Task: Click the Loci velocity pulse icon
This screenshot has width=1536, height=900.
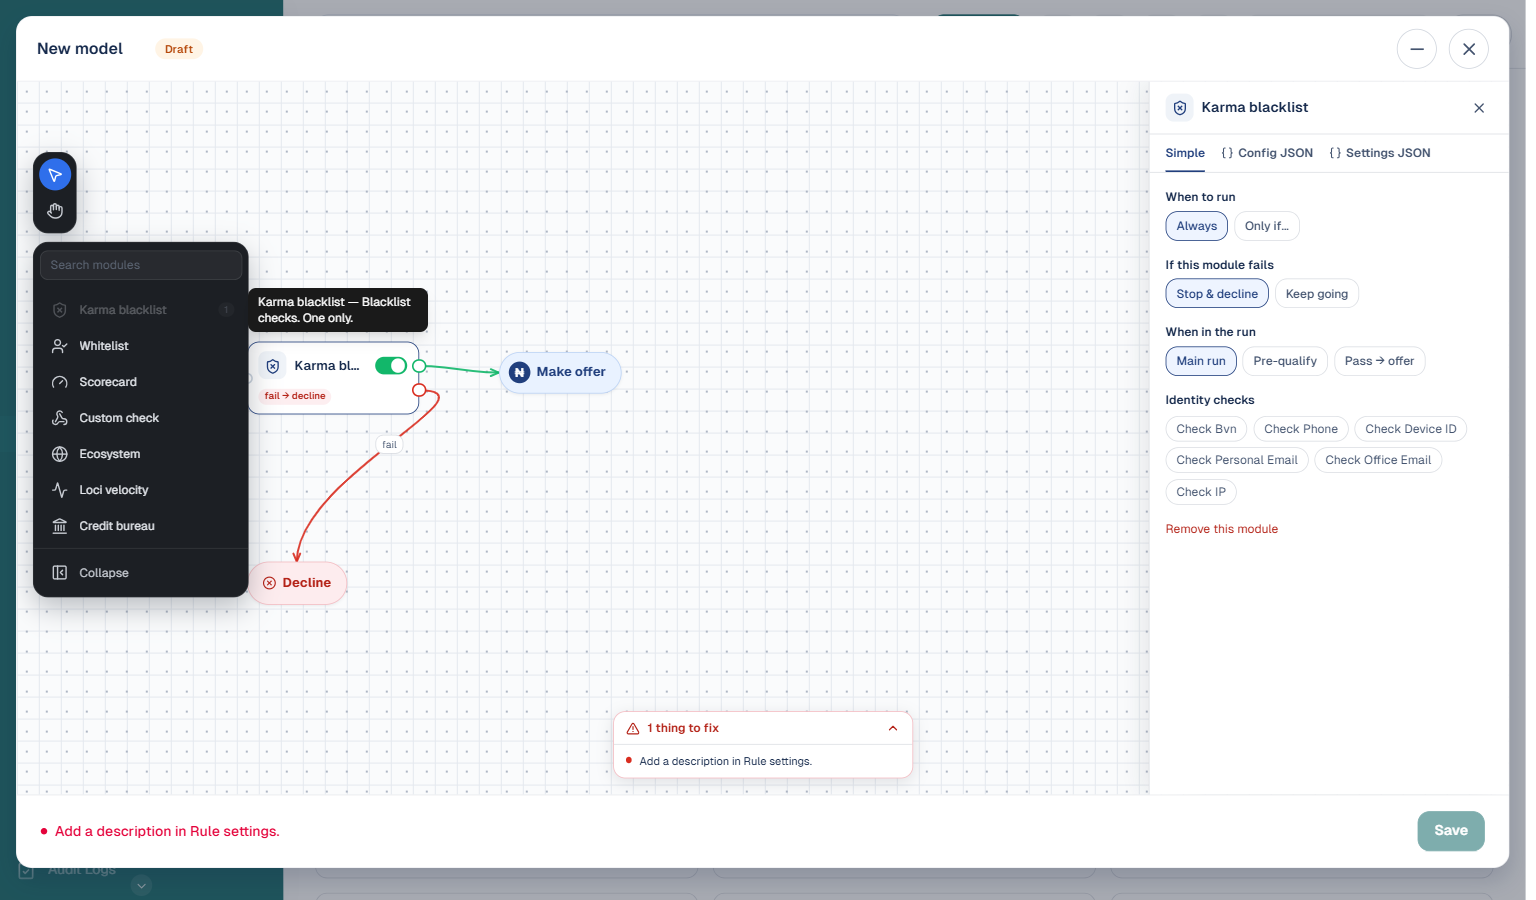Action: 60,490
